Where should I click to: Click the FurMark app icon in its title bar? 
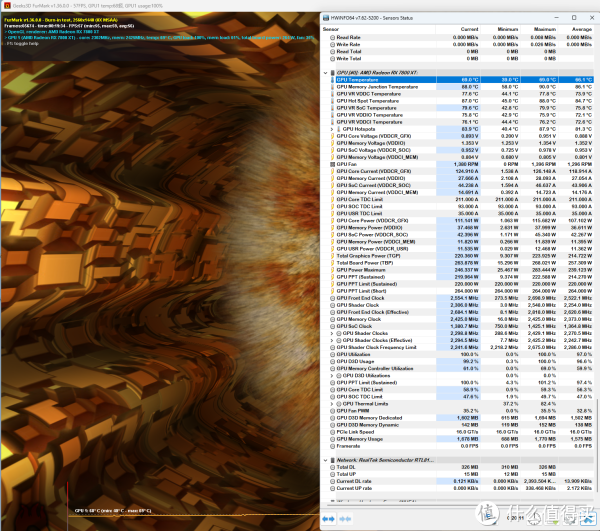coord(7,5)
